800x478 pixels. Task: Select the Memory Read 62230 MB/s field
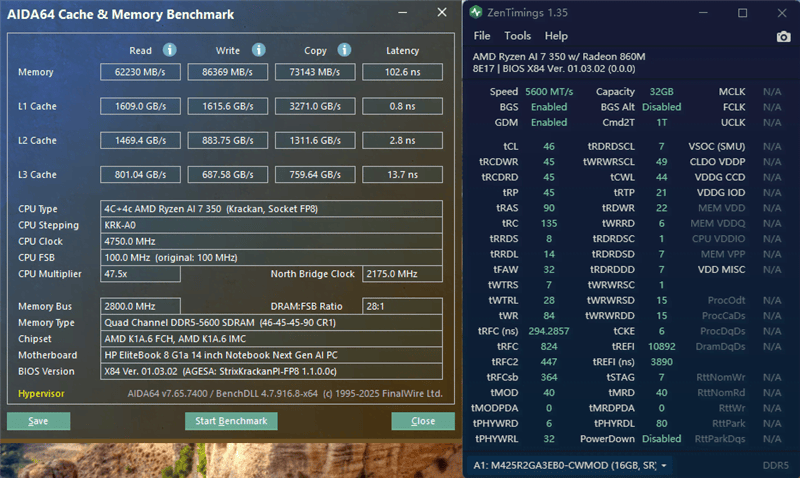coord(139,72)
